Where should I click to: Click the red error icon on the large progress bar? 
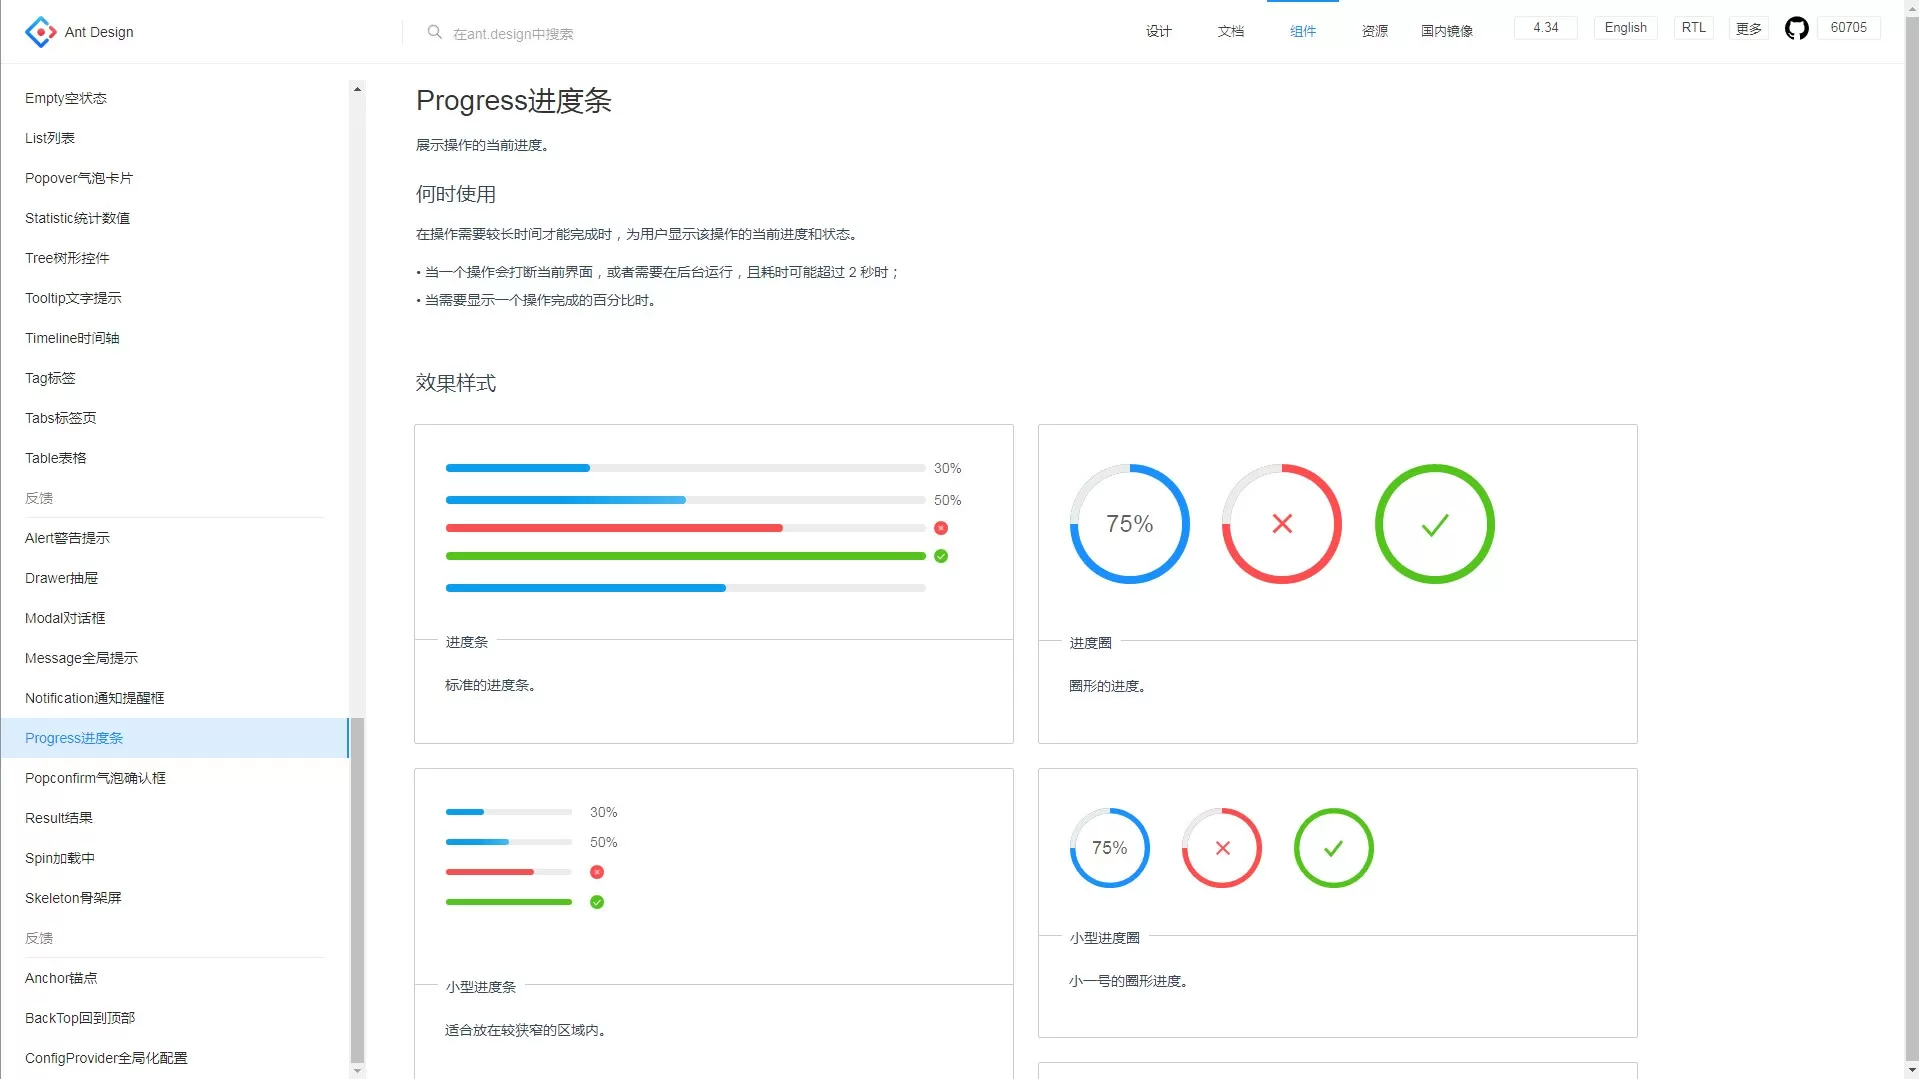941,528
